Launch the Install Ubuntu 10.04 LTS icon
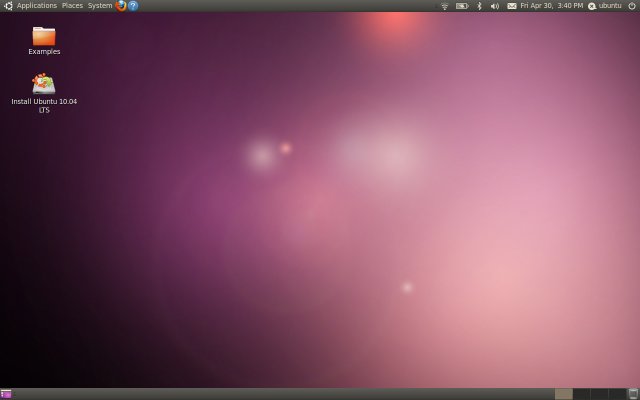 44,83
